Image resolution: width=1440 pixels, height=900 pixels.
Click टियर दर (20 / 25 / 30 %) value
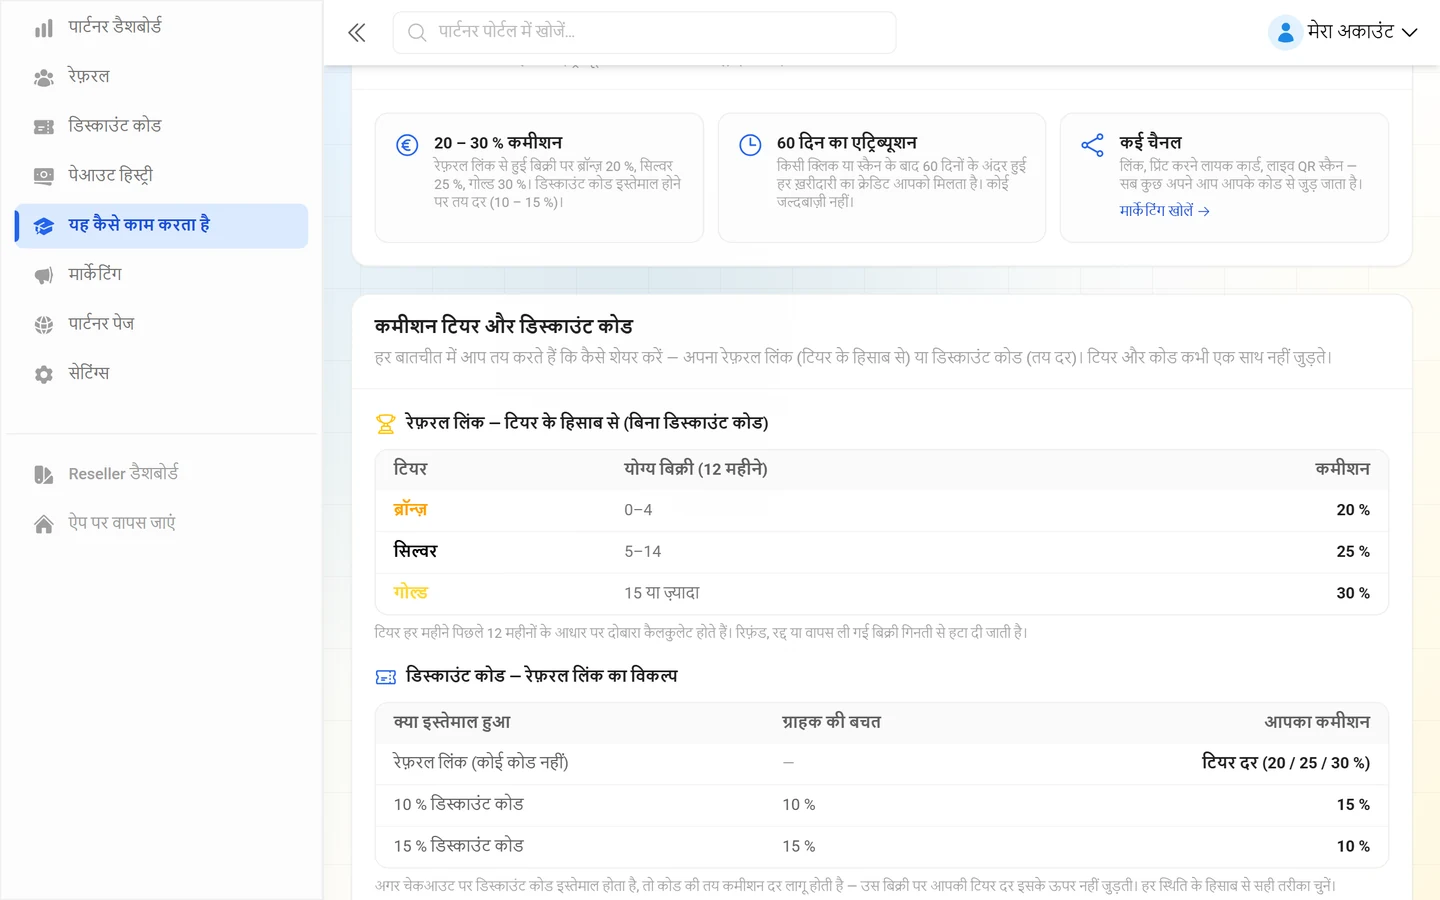1286,763
